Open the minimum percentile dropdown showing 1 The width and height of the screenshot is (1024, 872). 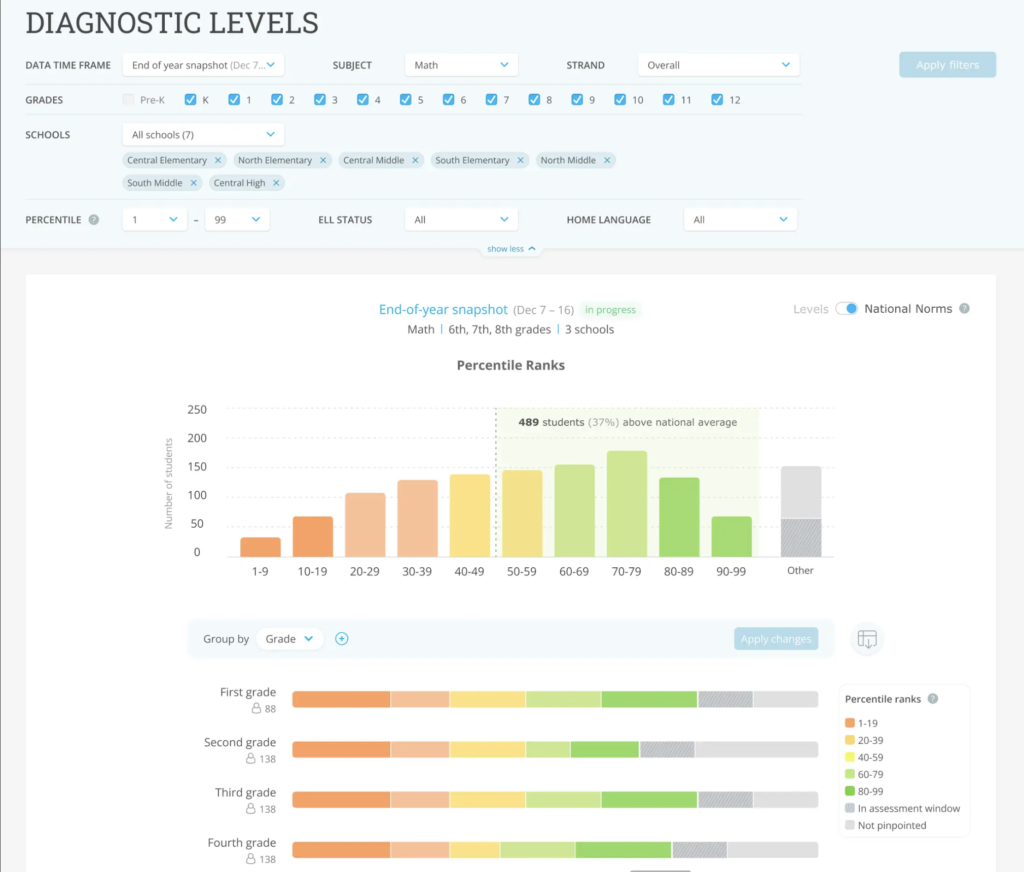154,219
